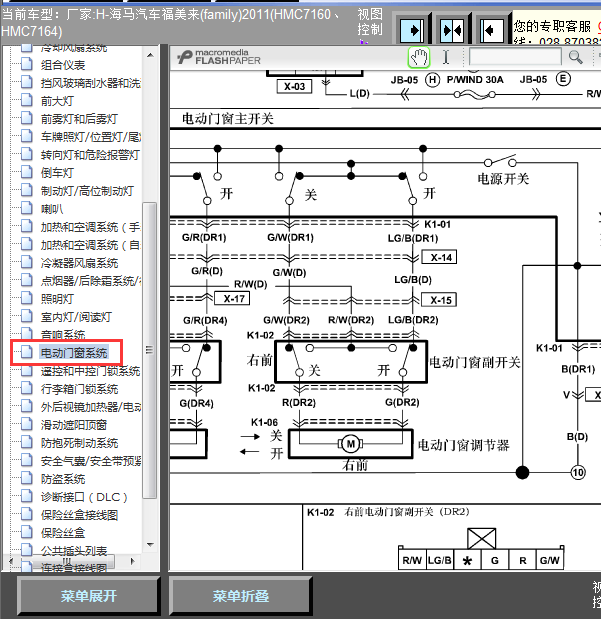
Task: Click document icon beside 室内灯/阅读灯
Action: (26, 316)
